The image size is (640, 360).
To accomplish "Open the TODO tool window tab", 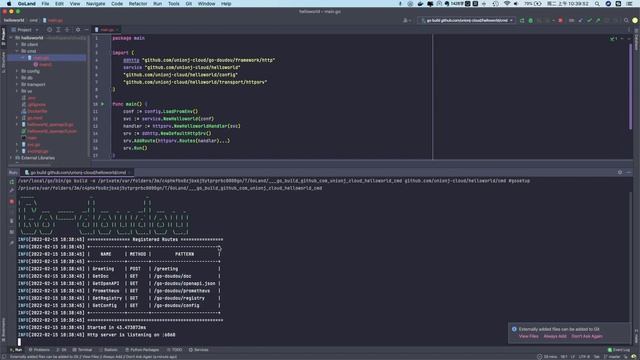I will (x=175, y=350).
